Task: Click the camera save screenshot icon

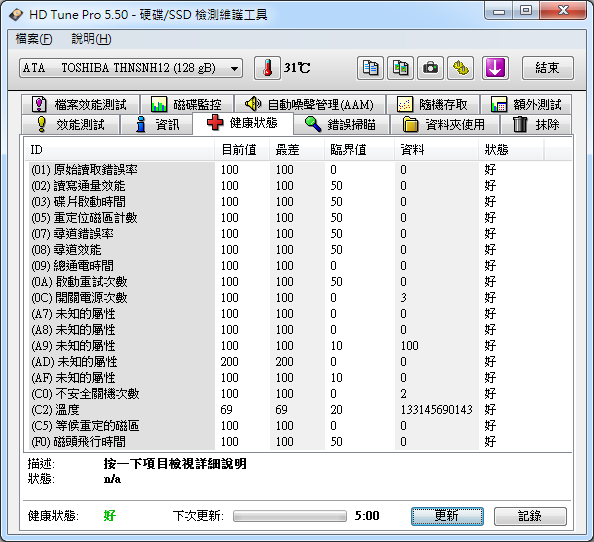Action: click(x=430, y=68)
